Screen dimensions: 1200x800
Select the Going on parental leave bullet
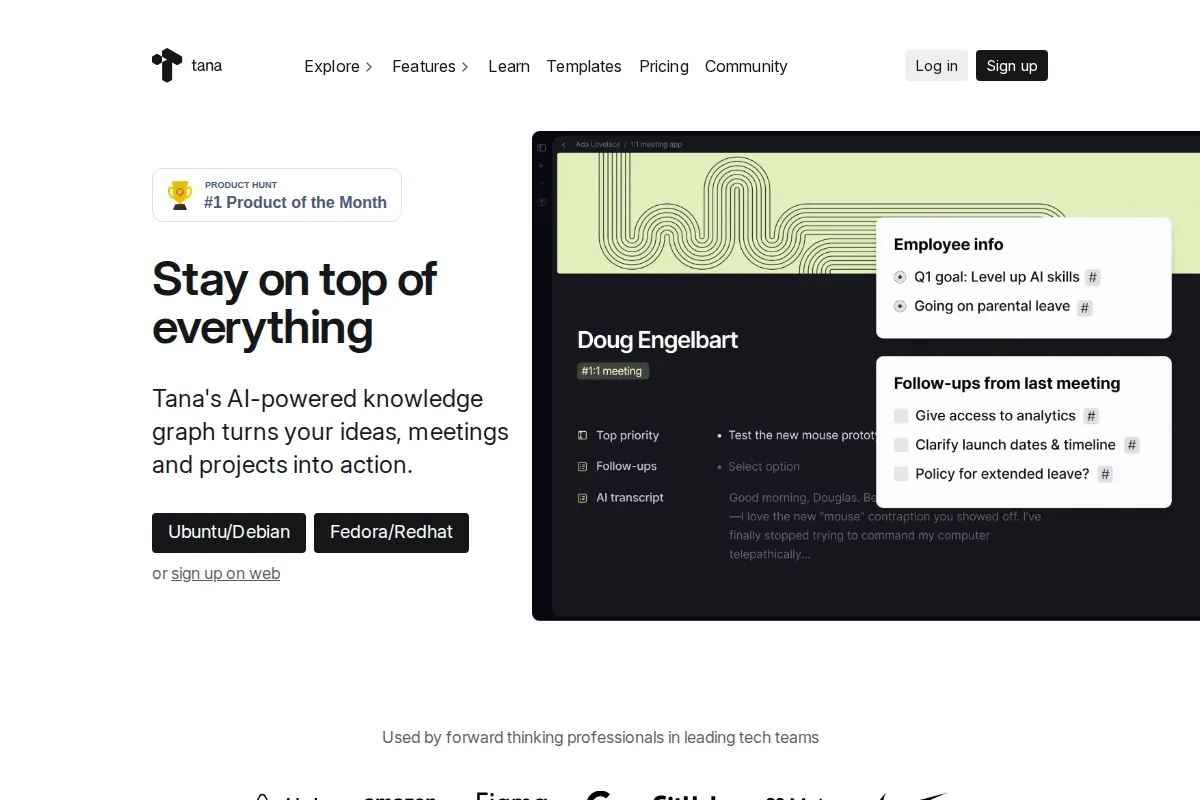[x=900, y=307]
